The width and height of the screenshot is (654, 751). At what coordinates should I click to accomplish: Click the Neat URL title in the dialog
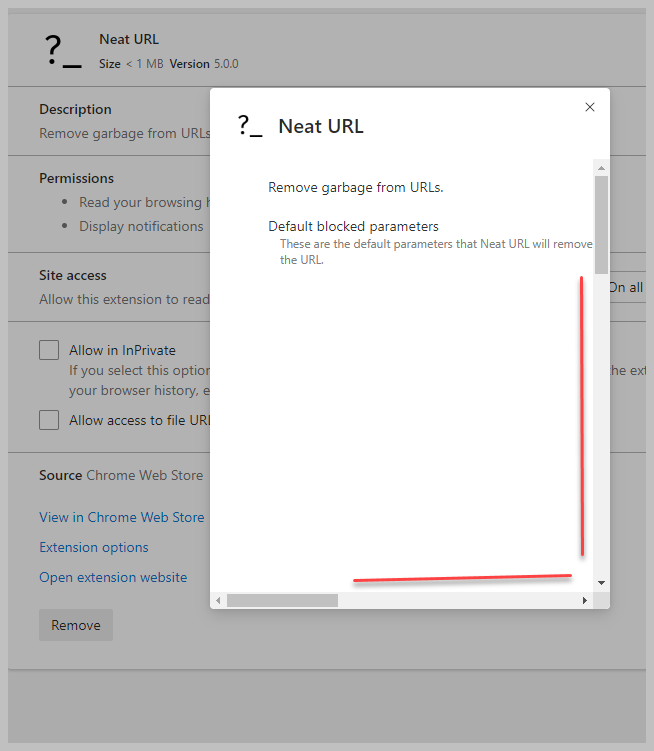(x=321, y=126)
